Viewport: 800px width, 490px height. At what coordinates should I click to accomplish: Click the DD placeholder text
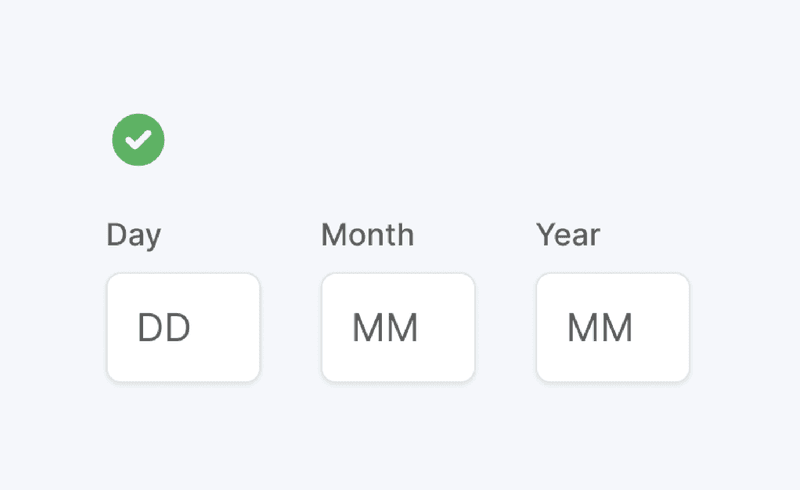coord(164,328)
